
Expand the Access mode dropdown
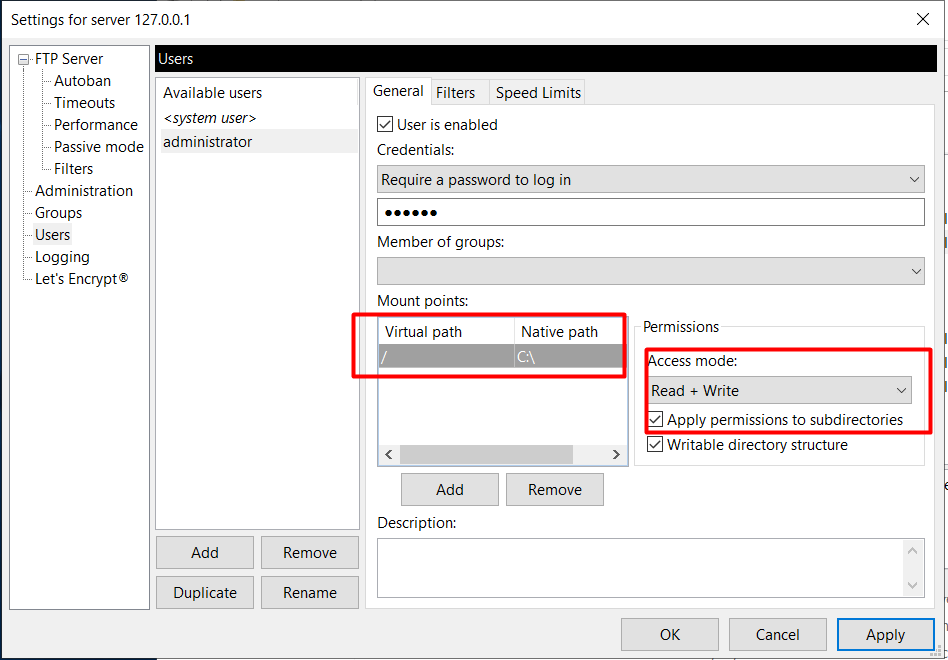tap(779, 390)
